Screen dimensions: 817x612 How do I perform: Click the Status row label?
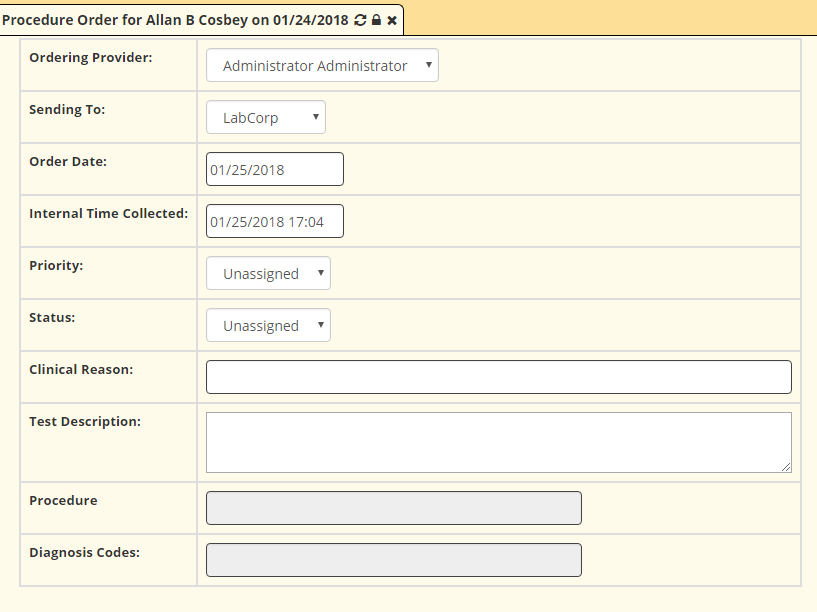click(x=49, y=317)
